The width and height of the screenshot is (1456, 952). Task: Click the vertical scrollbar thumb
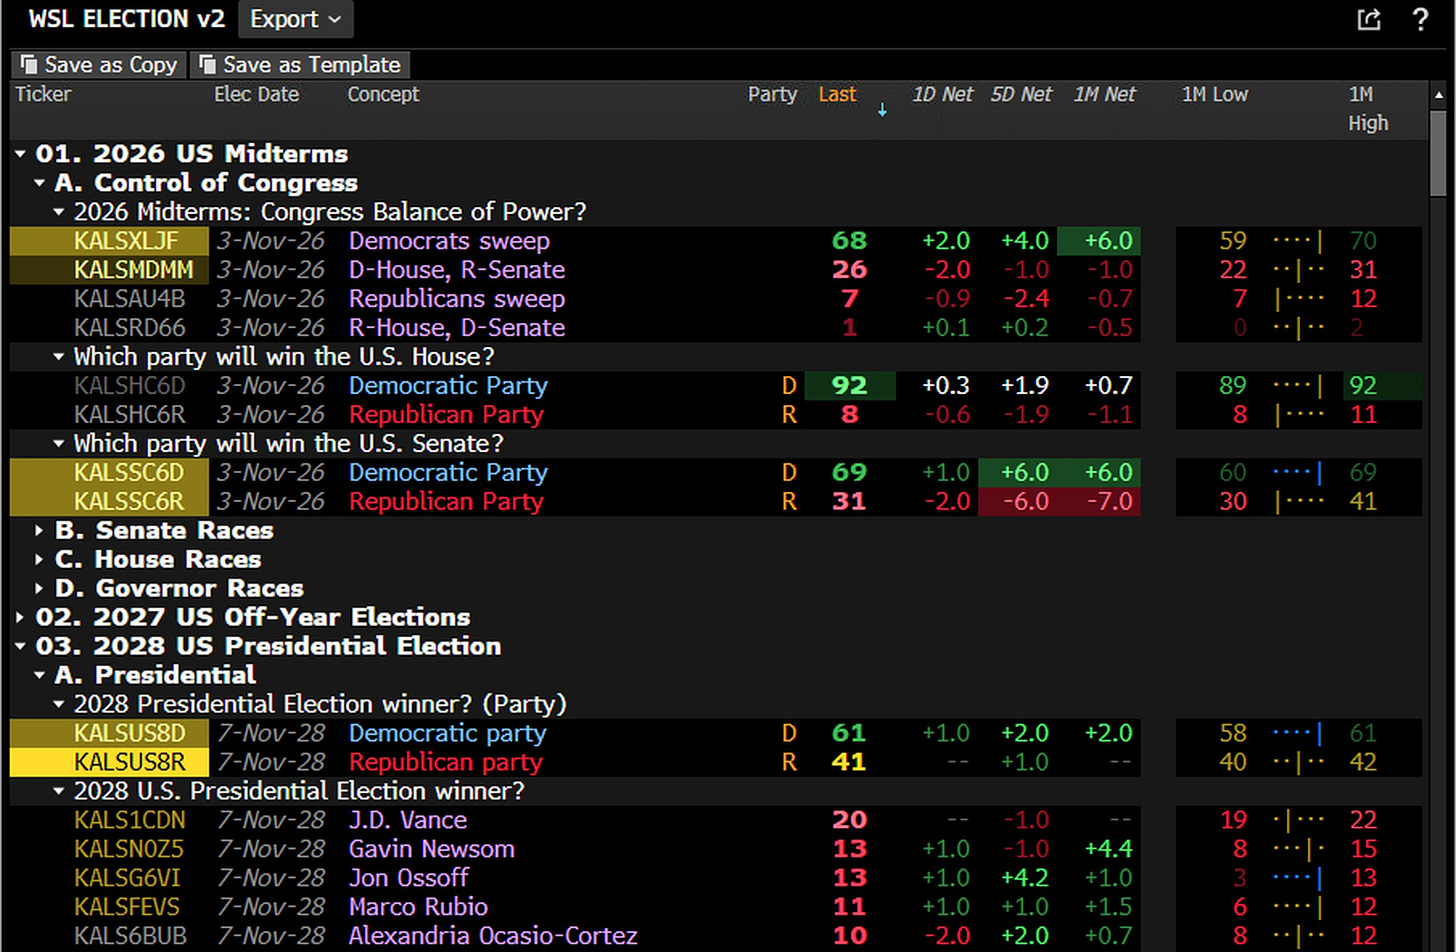[x=1439, y=152]
